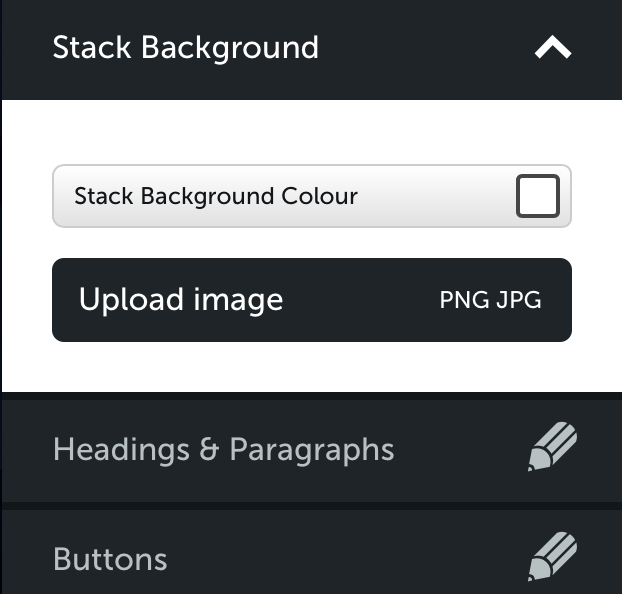
Task: Click the Upload image text in dark button
Action: pyautogui.click(x=181, y=300)
